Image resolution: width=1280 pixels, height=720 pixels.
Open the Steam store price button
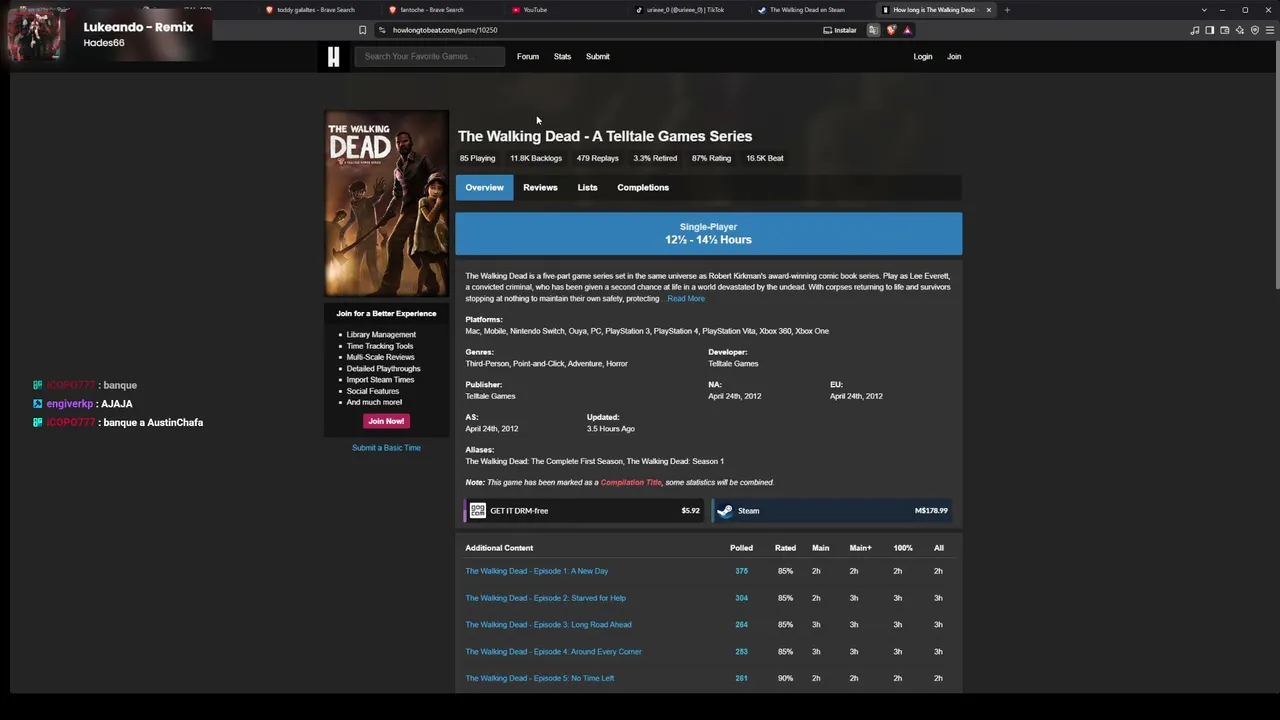point(832,511)
